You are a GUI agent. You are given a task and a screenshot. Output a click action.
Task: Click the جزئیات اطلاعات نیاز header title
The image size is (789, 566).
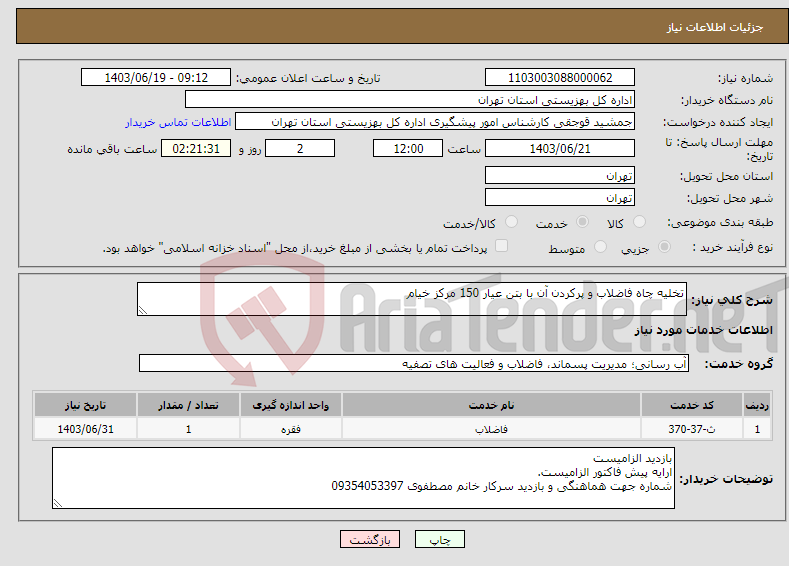coord(715,27)
